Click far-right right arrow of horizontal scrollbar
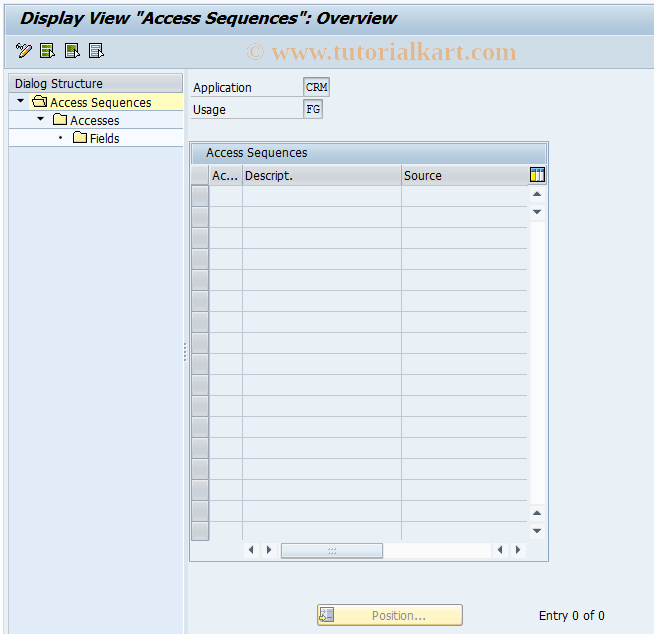This screenshot has width=654, height=634. 518,550
